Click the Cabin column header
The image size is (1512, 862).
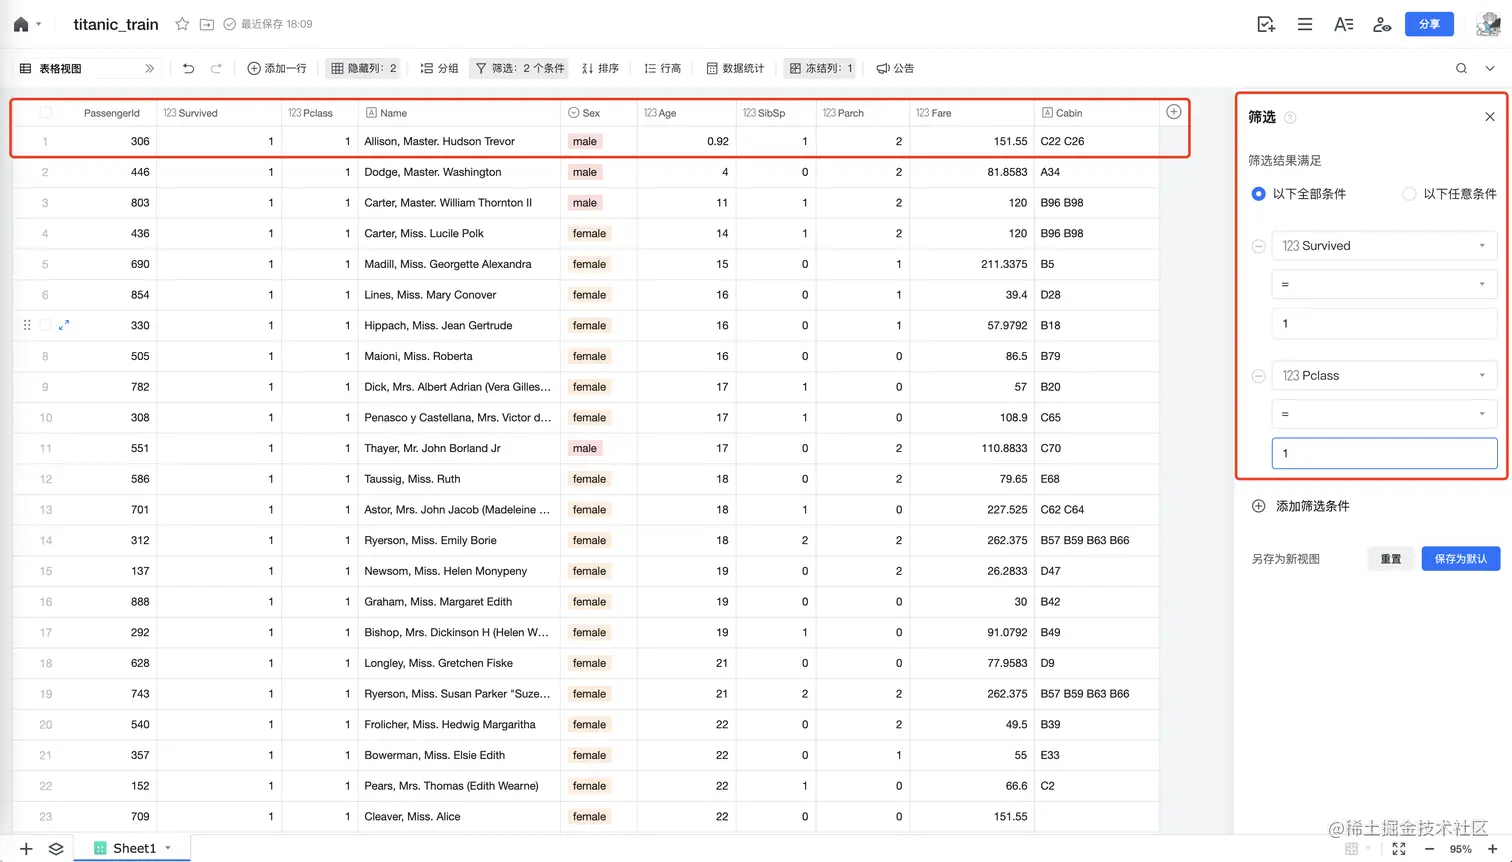pos(1097,113)
